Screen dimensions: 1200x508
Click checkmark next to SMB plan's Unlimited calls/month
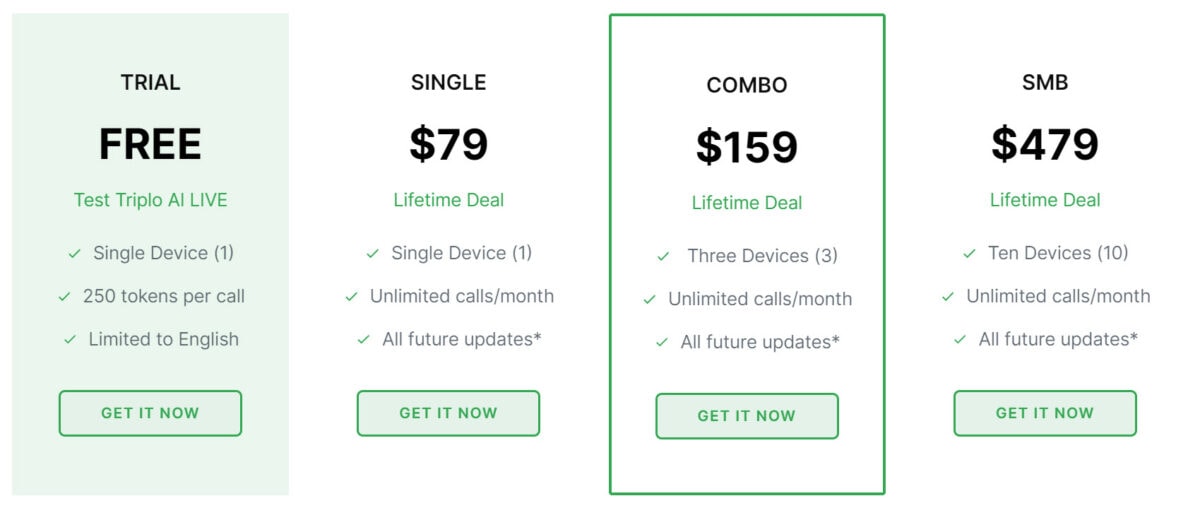click(947, 297)
